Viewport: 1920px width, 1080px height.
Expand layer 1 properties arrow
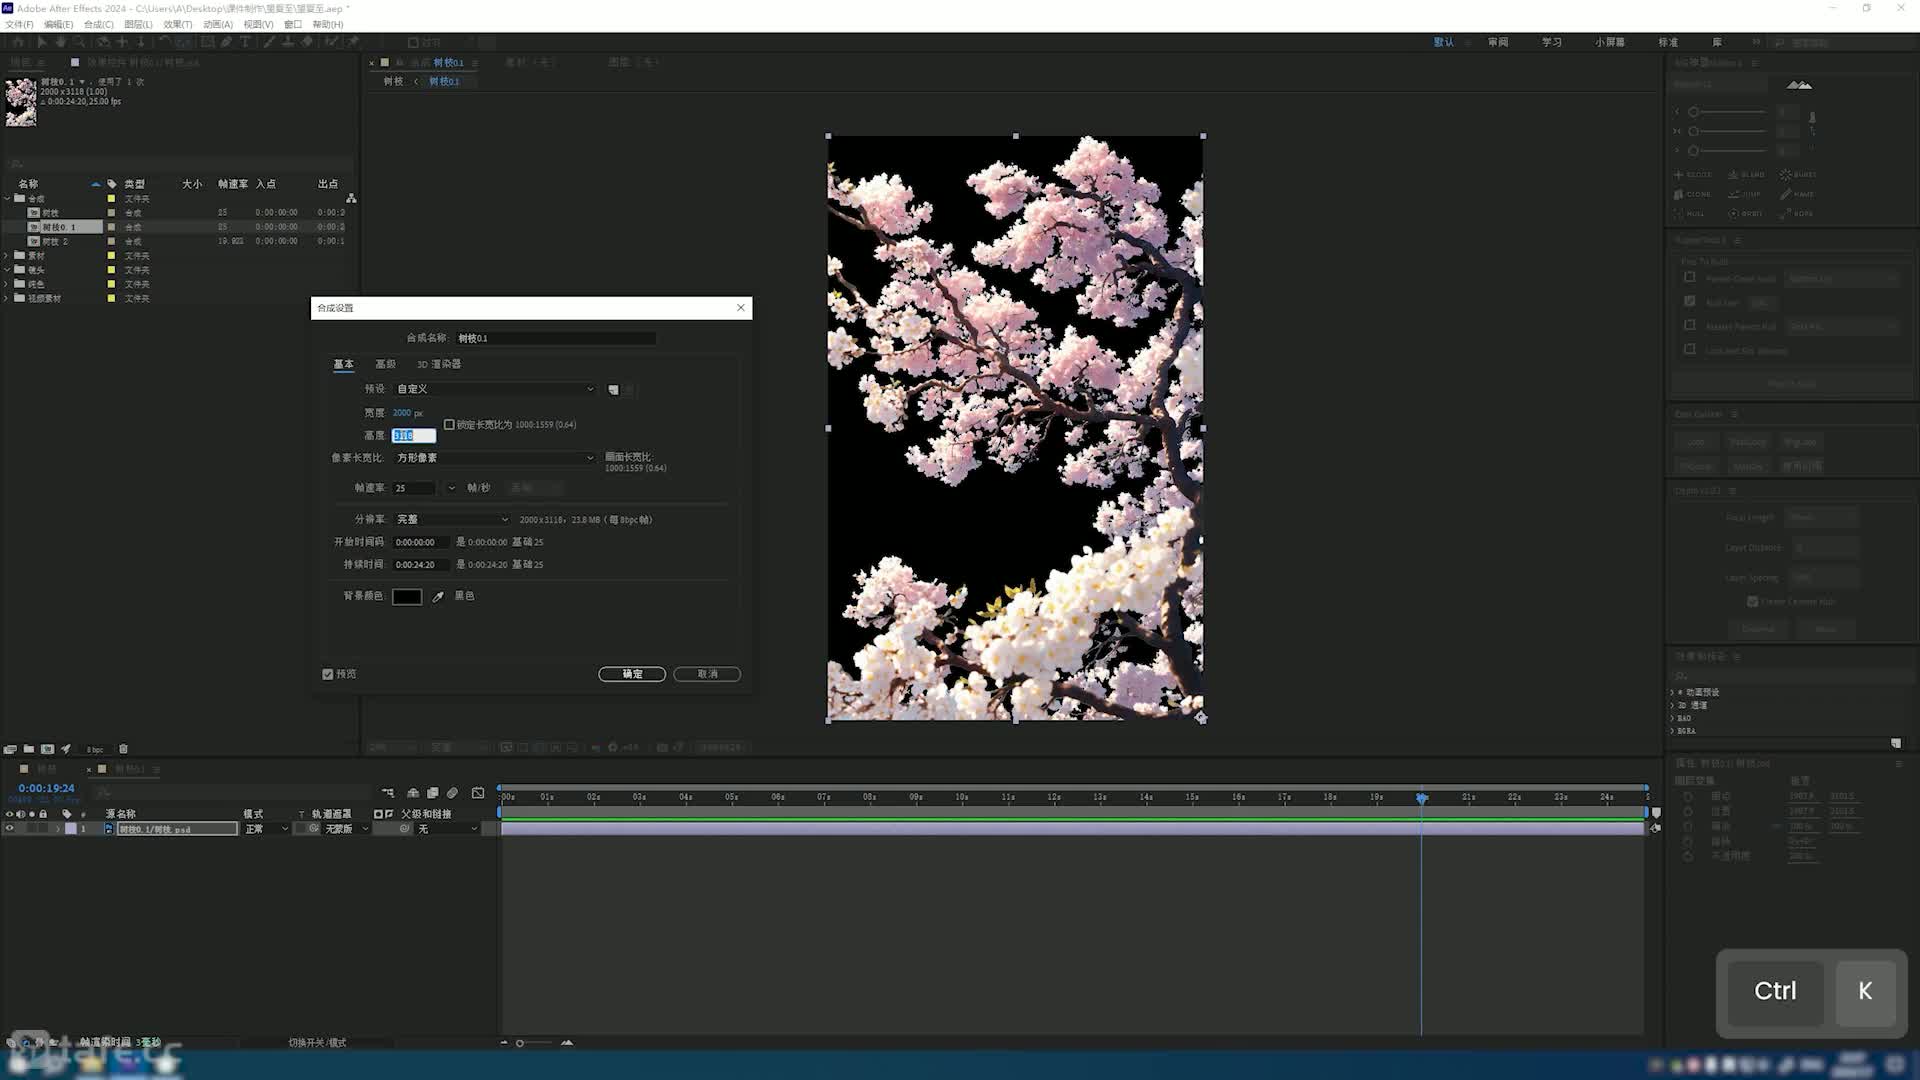58,829
